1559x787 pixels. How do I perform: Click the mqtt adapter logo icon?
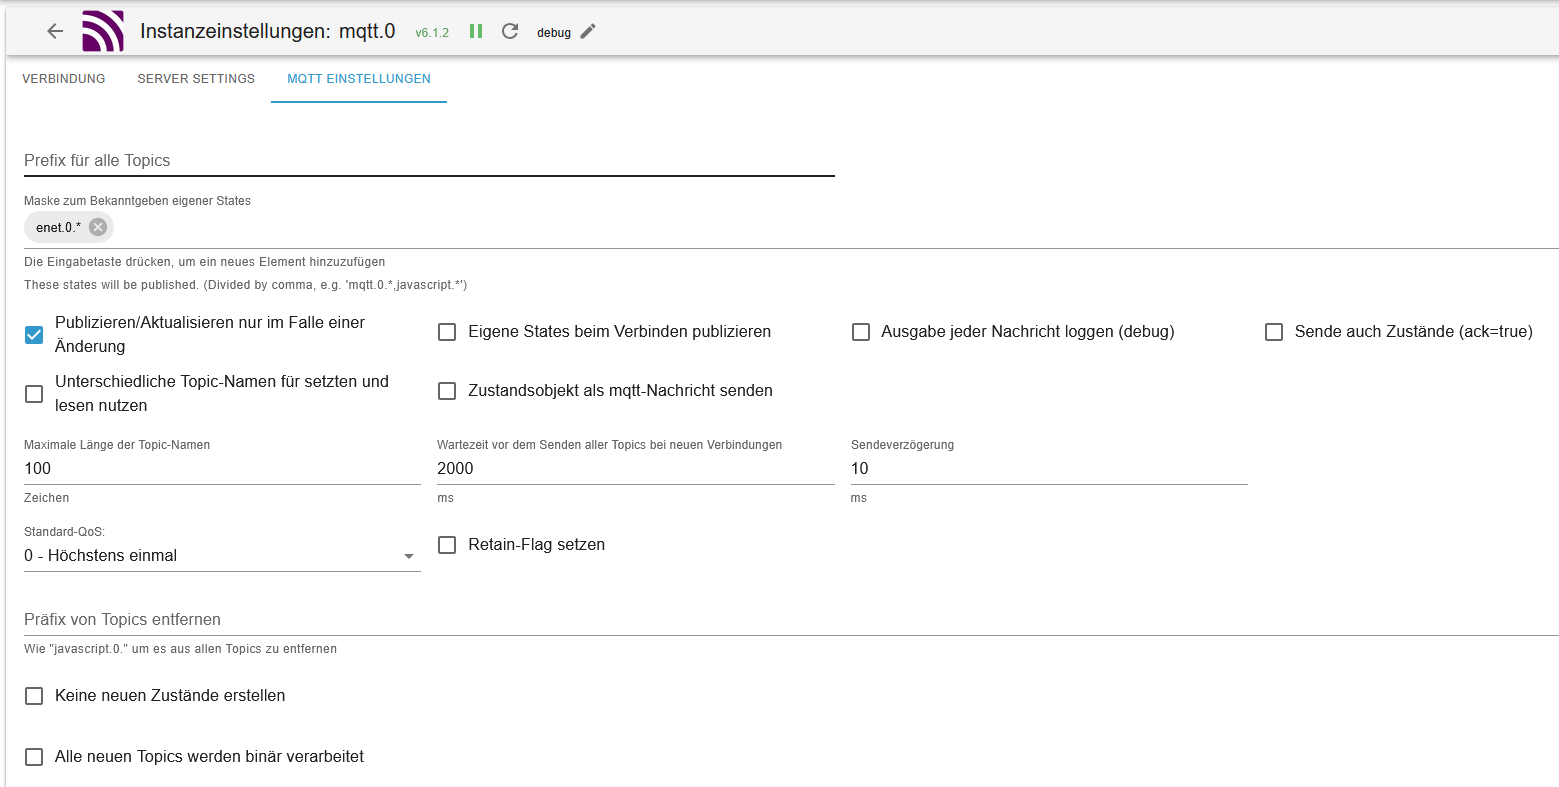pos(103,31)
